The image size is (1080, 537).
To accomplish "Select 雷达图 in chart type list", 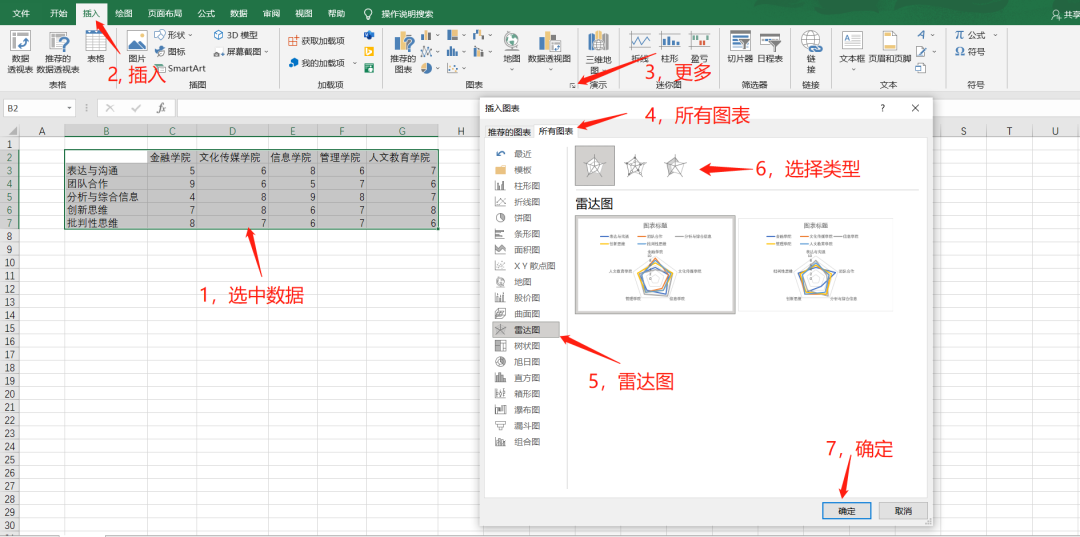I will [526, 330].
